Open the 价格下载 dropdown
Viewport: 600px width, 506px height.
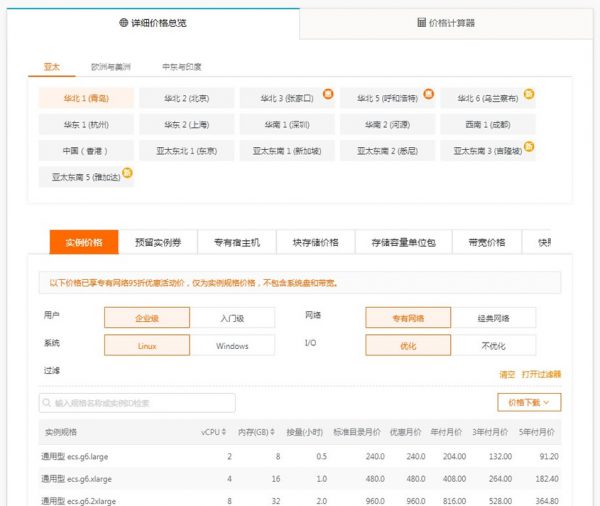pyautogui.click(x=528, y=402)
